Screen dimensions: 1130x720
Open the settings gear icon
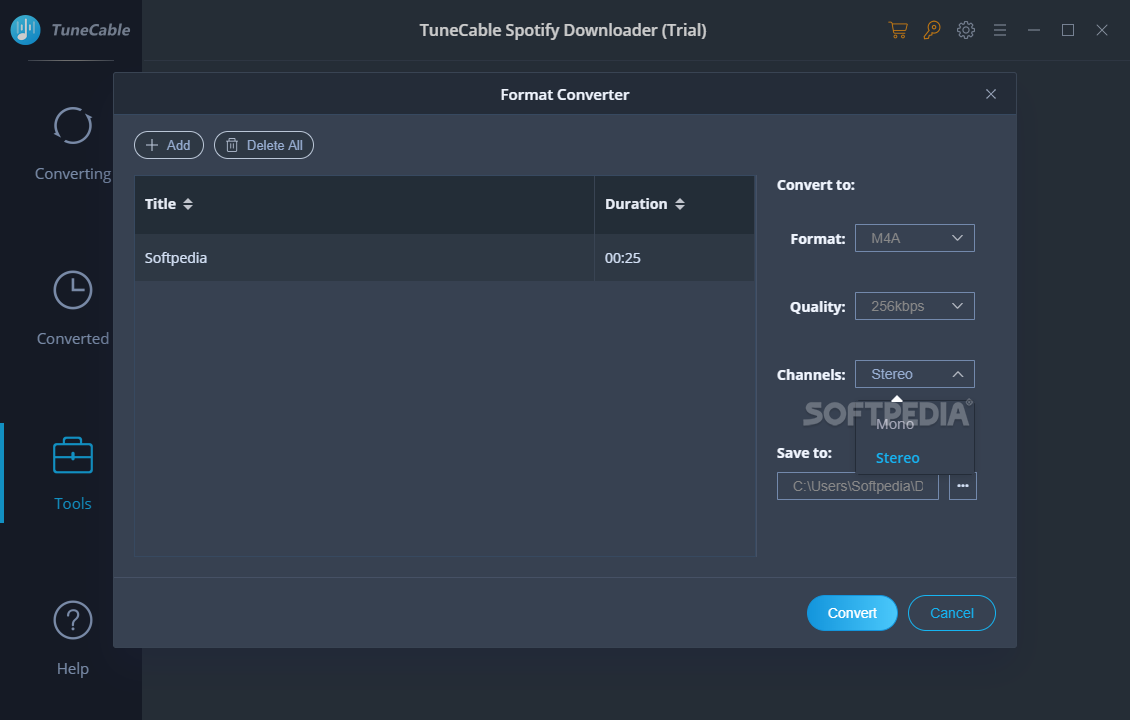(966, 30)
